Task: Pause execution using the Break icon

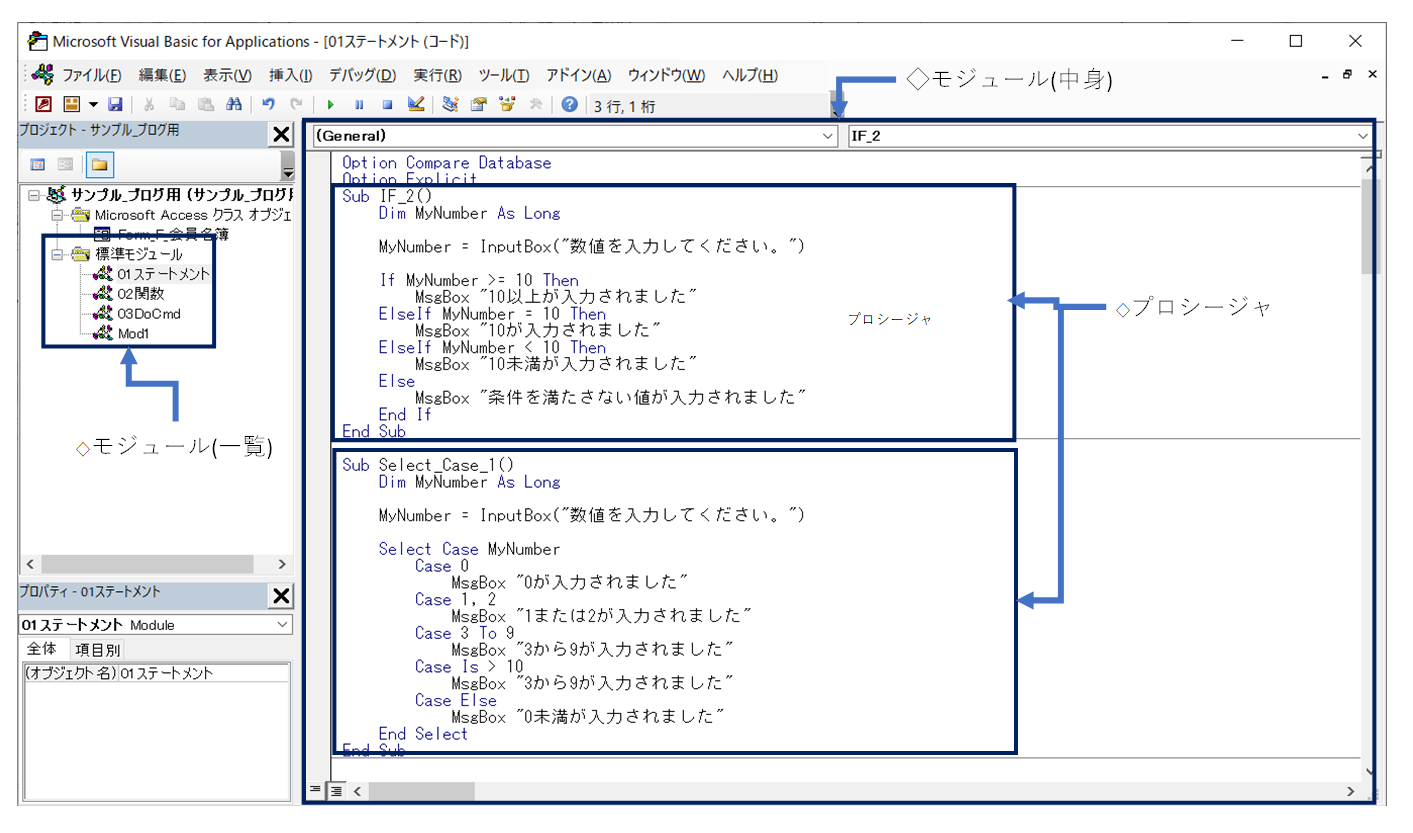Action: (x=360, y=104)
